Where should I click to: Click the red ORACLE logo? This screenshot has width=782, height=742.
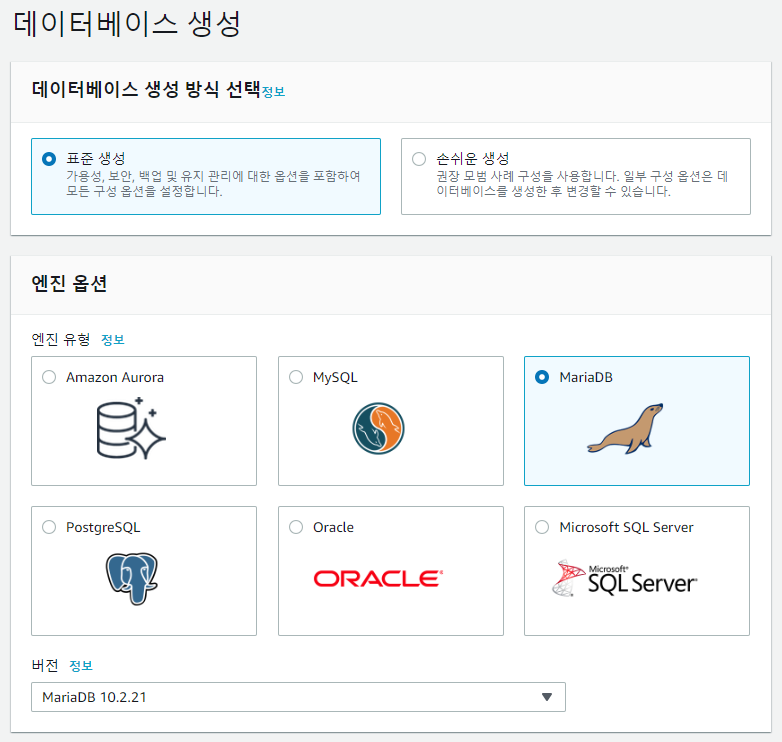379,578
